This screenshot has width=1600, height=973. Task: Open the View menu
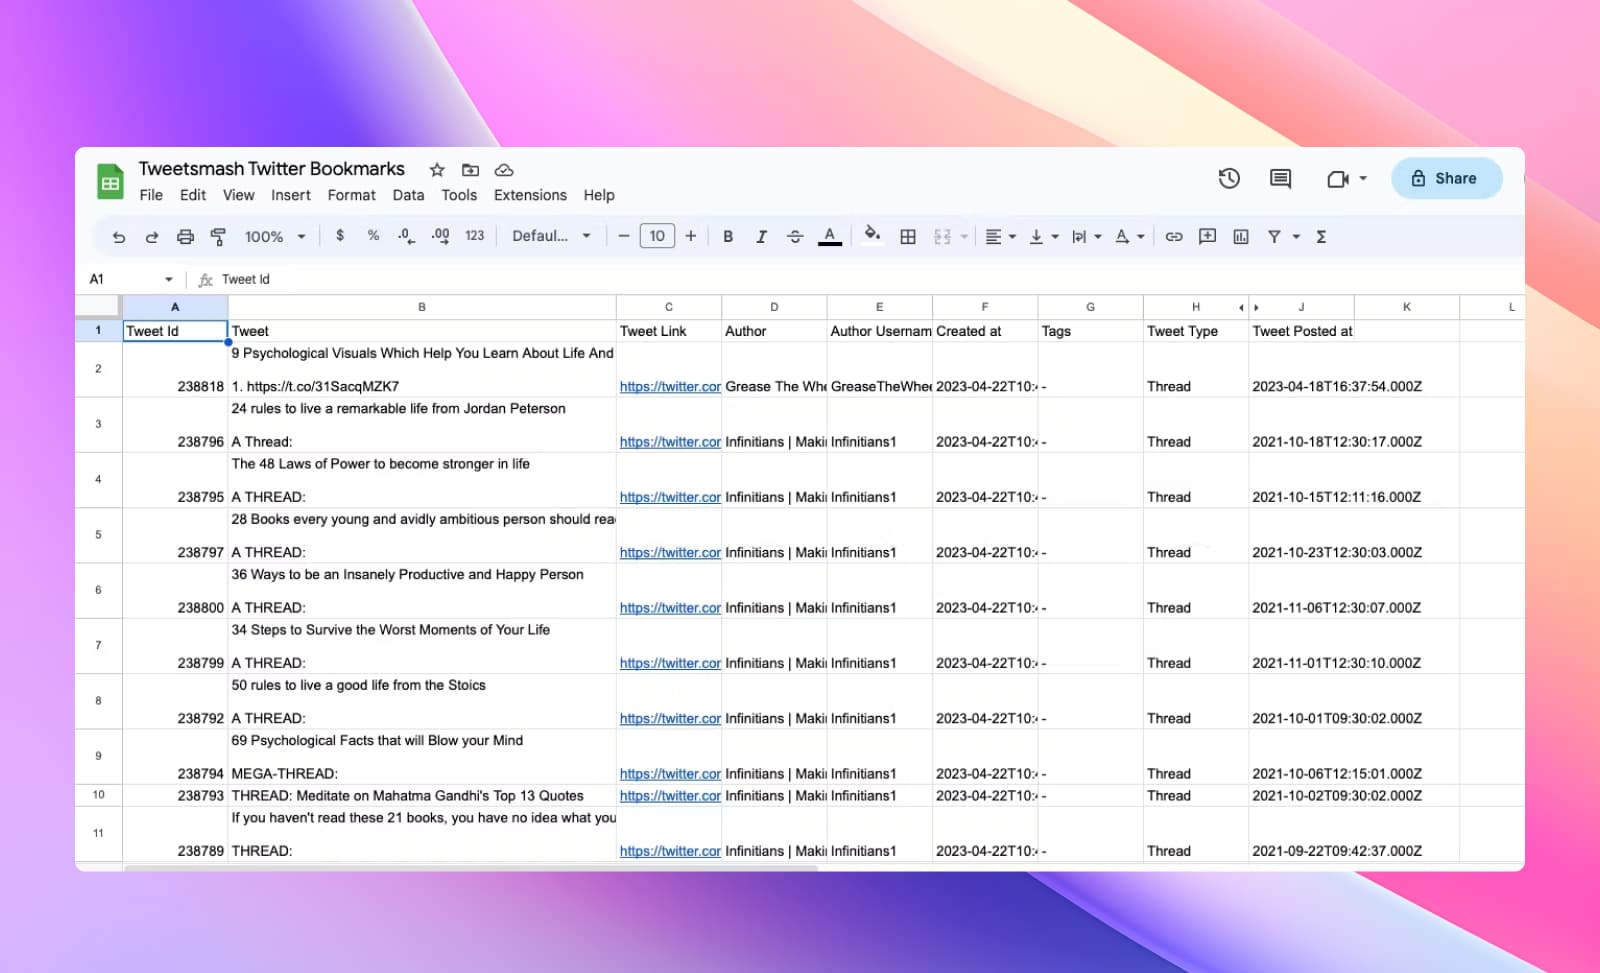tap(238, 195)
